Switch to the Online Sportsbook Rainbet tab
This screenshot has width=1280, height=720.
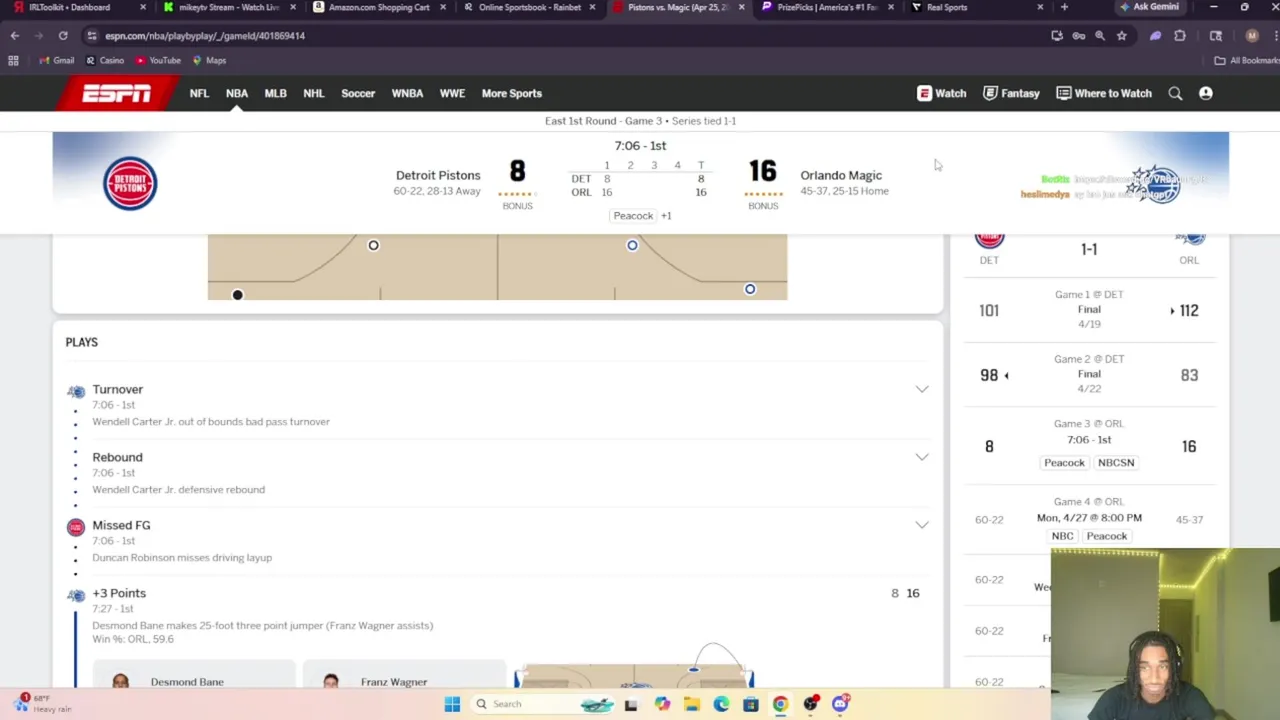(x=528, y=7)
